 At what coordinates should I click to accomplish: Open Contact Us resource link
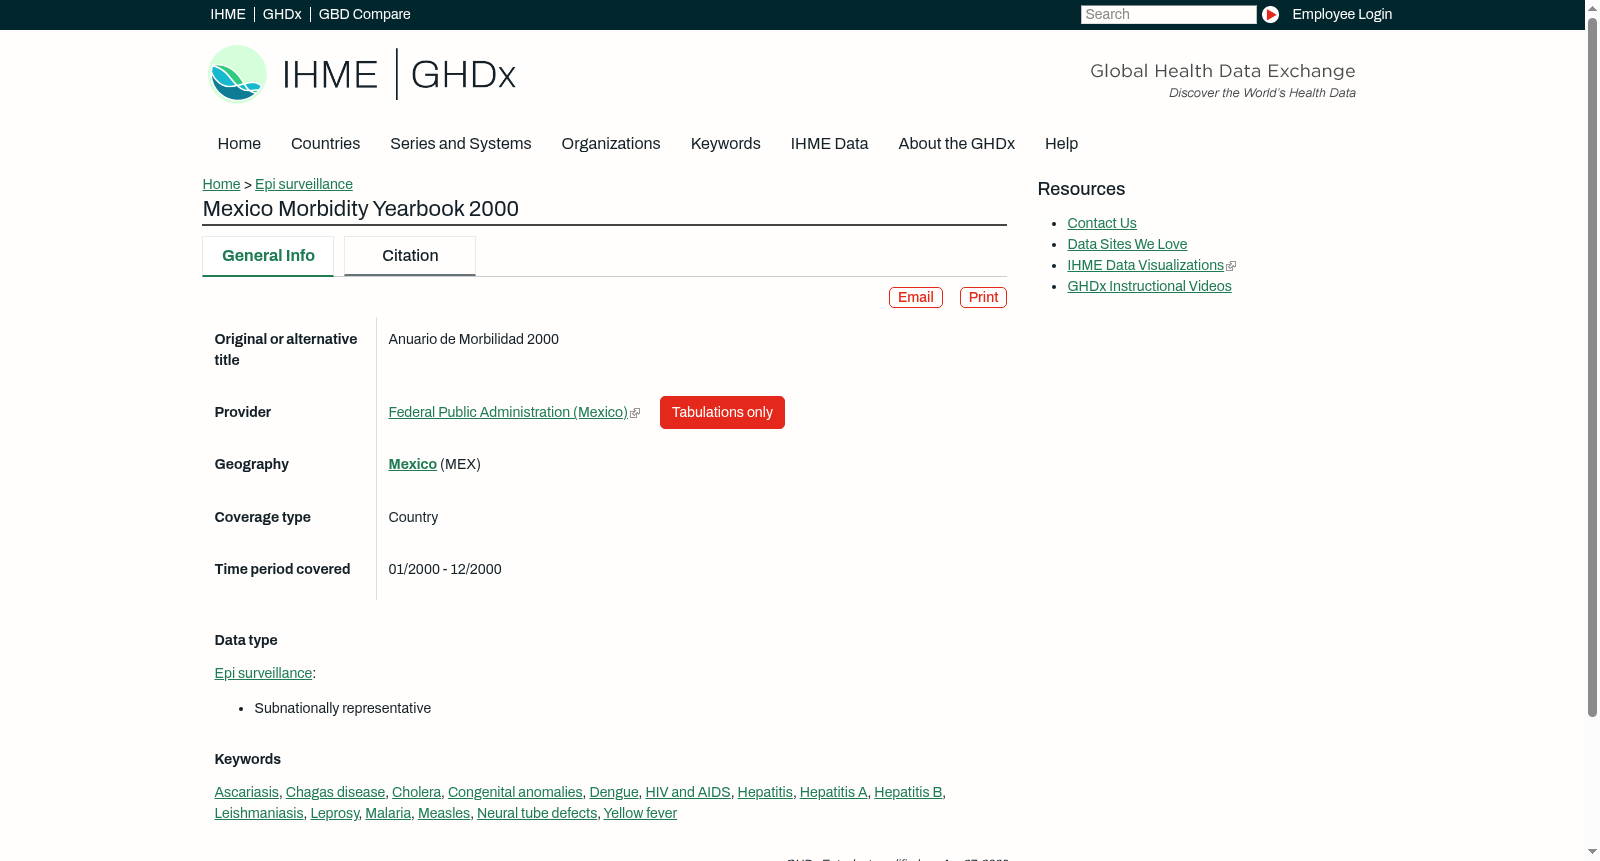[x=1102, y=223]
